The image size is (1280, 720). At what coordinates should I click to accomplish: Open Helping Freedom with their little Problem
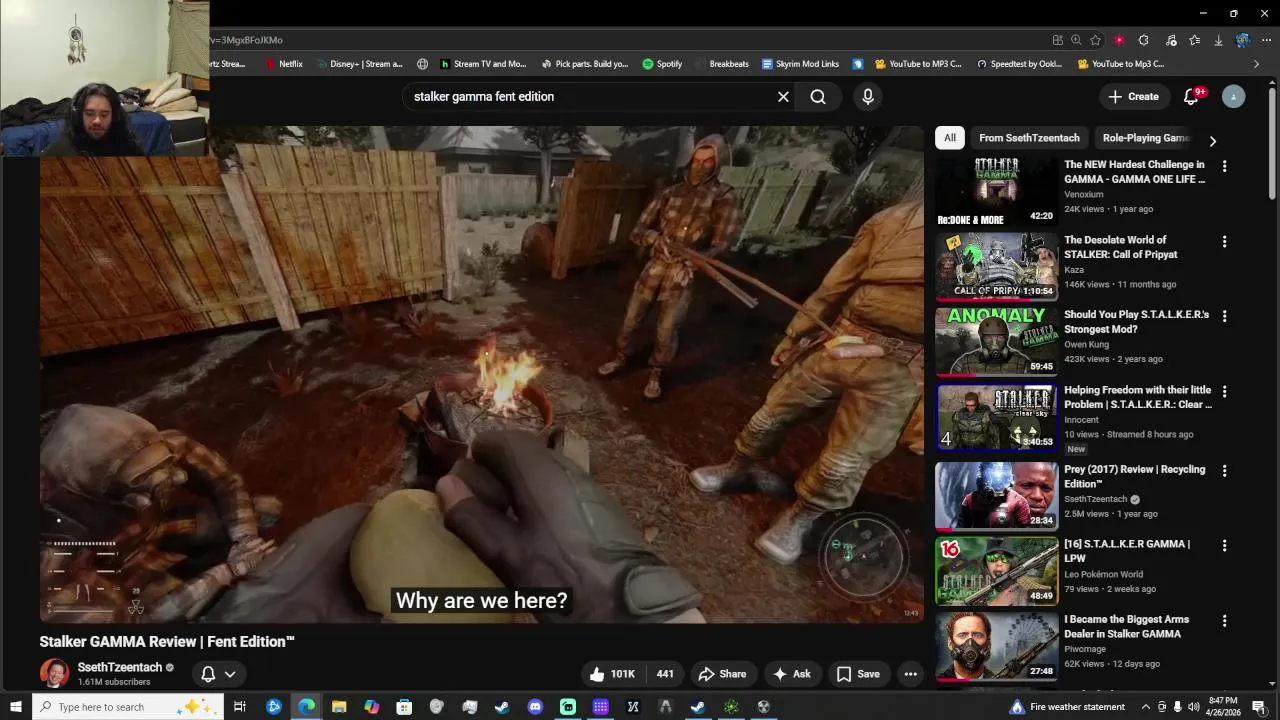(x=1137, y=397)
